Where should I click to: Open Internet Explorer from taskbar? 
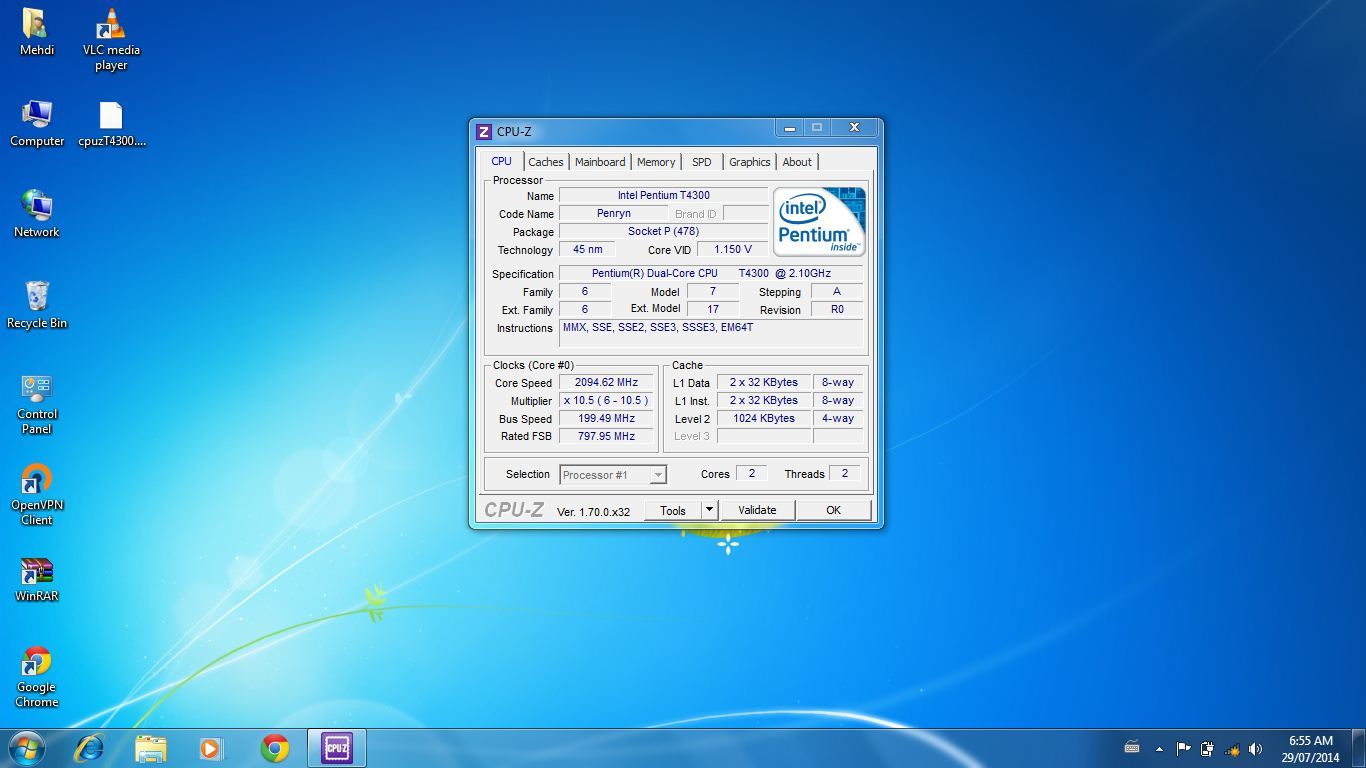click(89, 748)
